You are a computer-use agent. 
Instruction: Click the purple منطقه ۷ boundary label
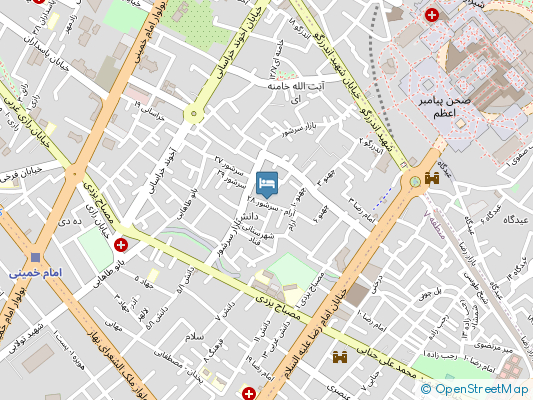click(434, 225)
